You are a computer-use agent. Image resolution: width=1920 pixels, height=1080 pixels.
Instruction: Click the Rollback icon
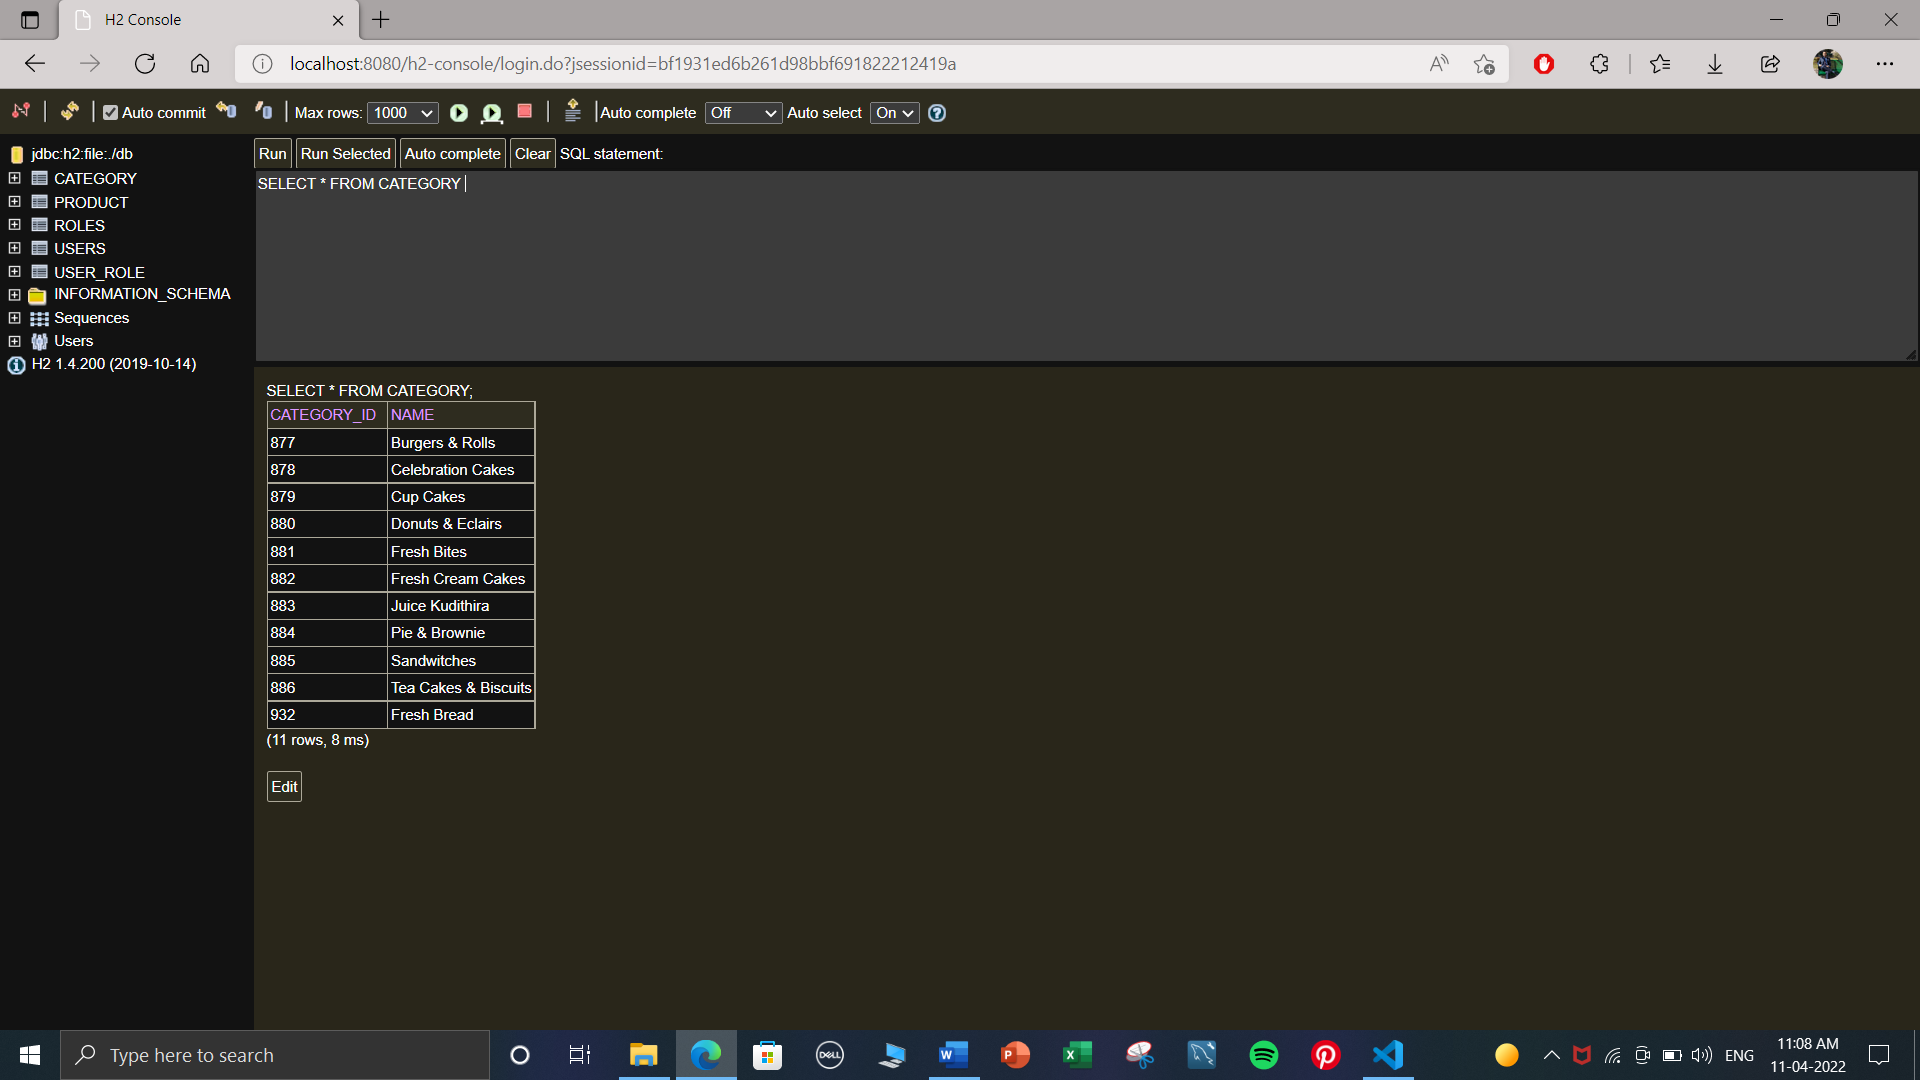coord(227,111)
